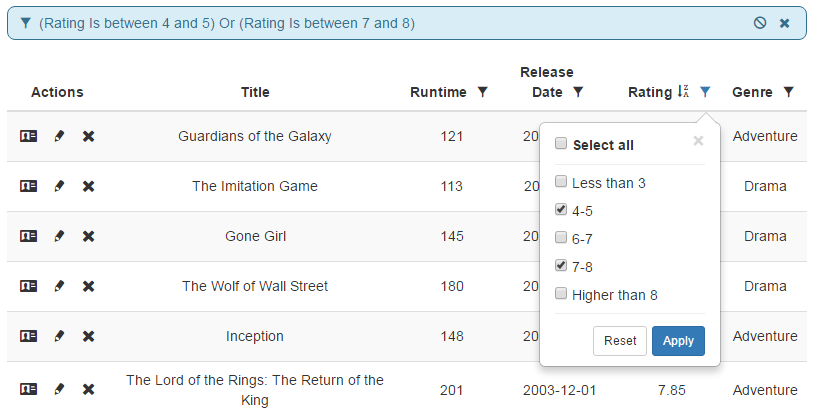Delete The Imitation Game row
This screenshot has height=410, width=818.
tap(88, 186)
